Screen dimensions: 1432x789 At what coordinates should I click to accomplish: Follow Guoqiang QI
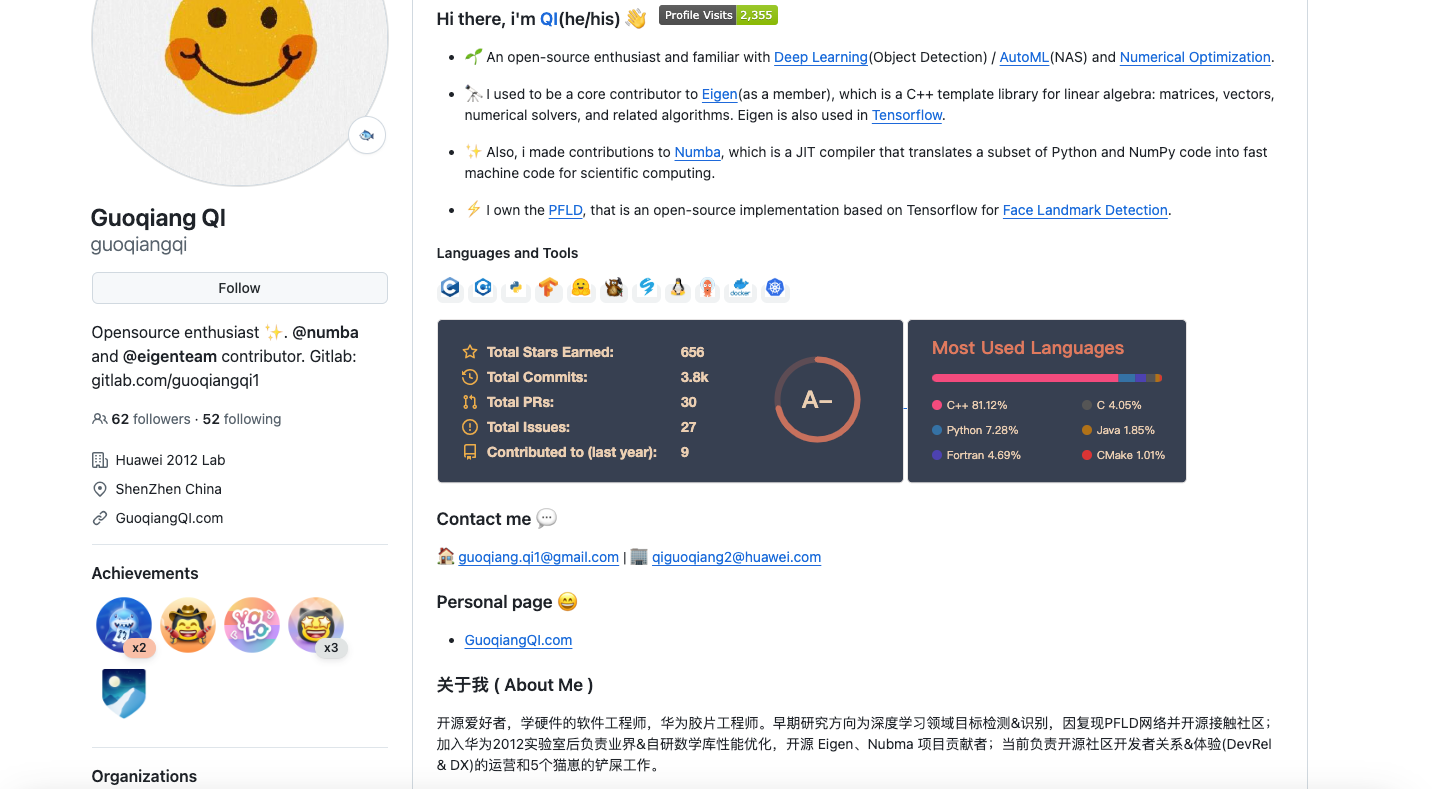pyautogui.click(x=239, y=287)
